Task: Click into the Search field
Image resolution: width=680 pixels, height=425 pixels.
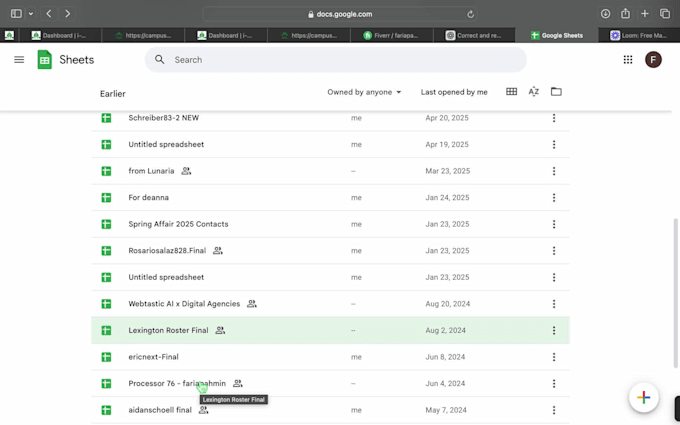Action: pyautogui.click(x=336, y=59)
